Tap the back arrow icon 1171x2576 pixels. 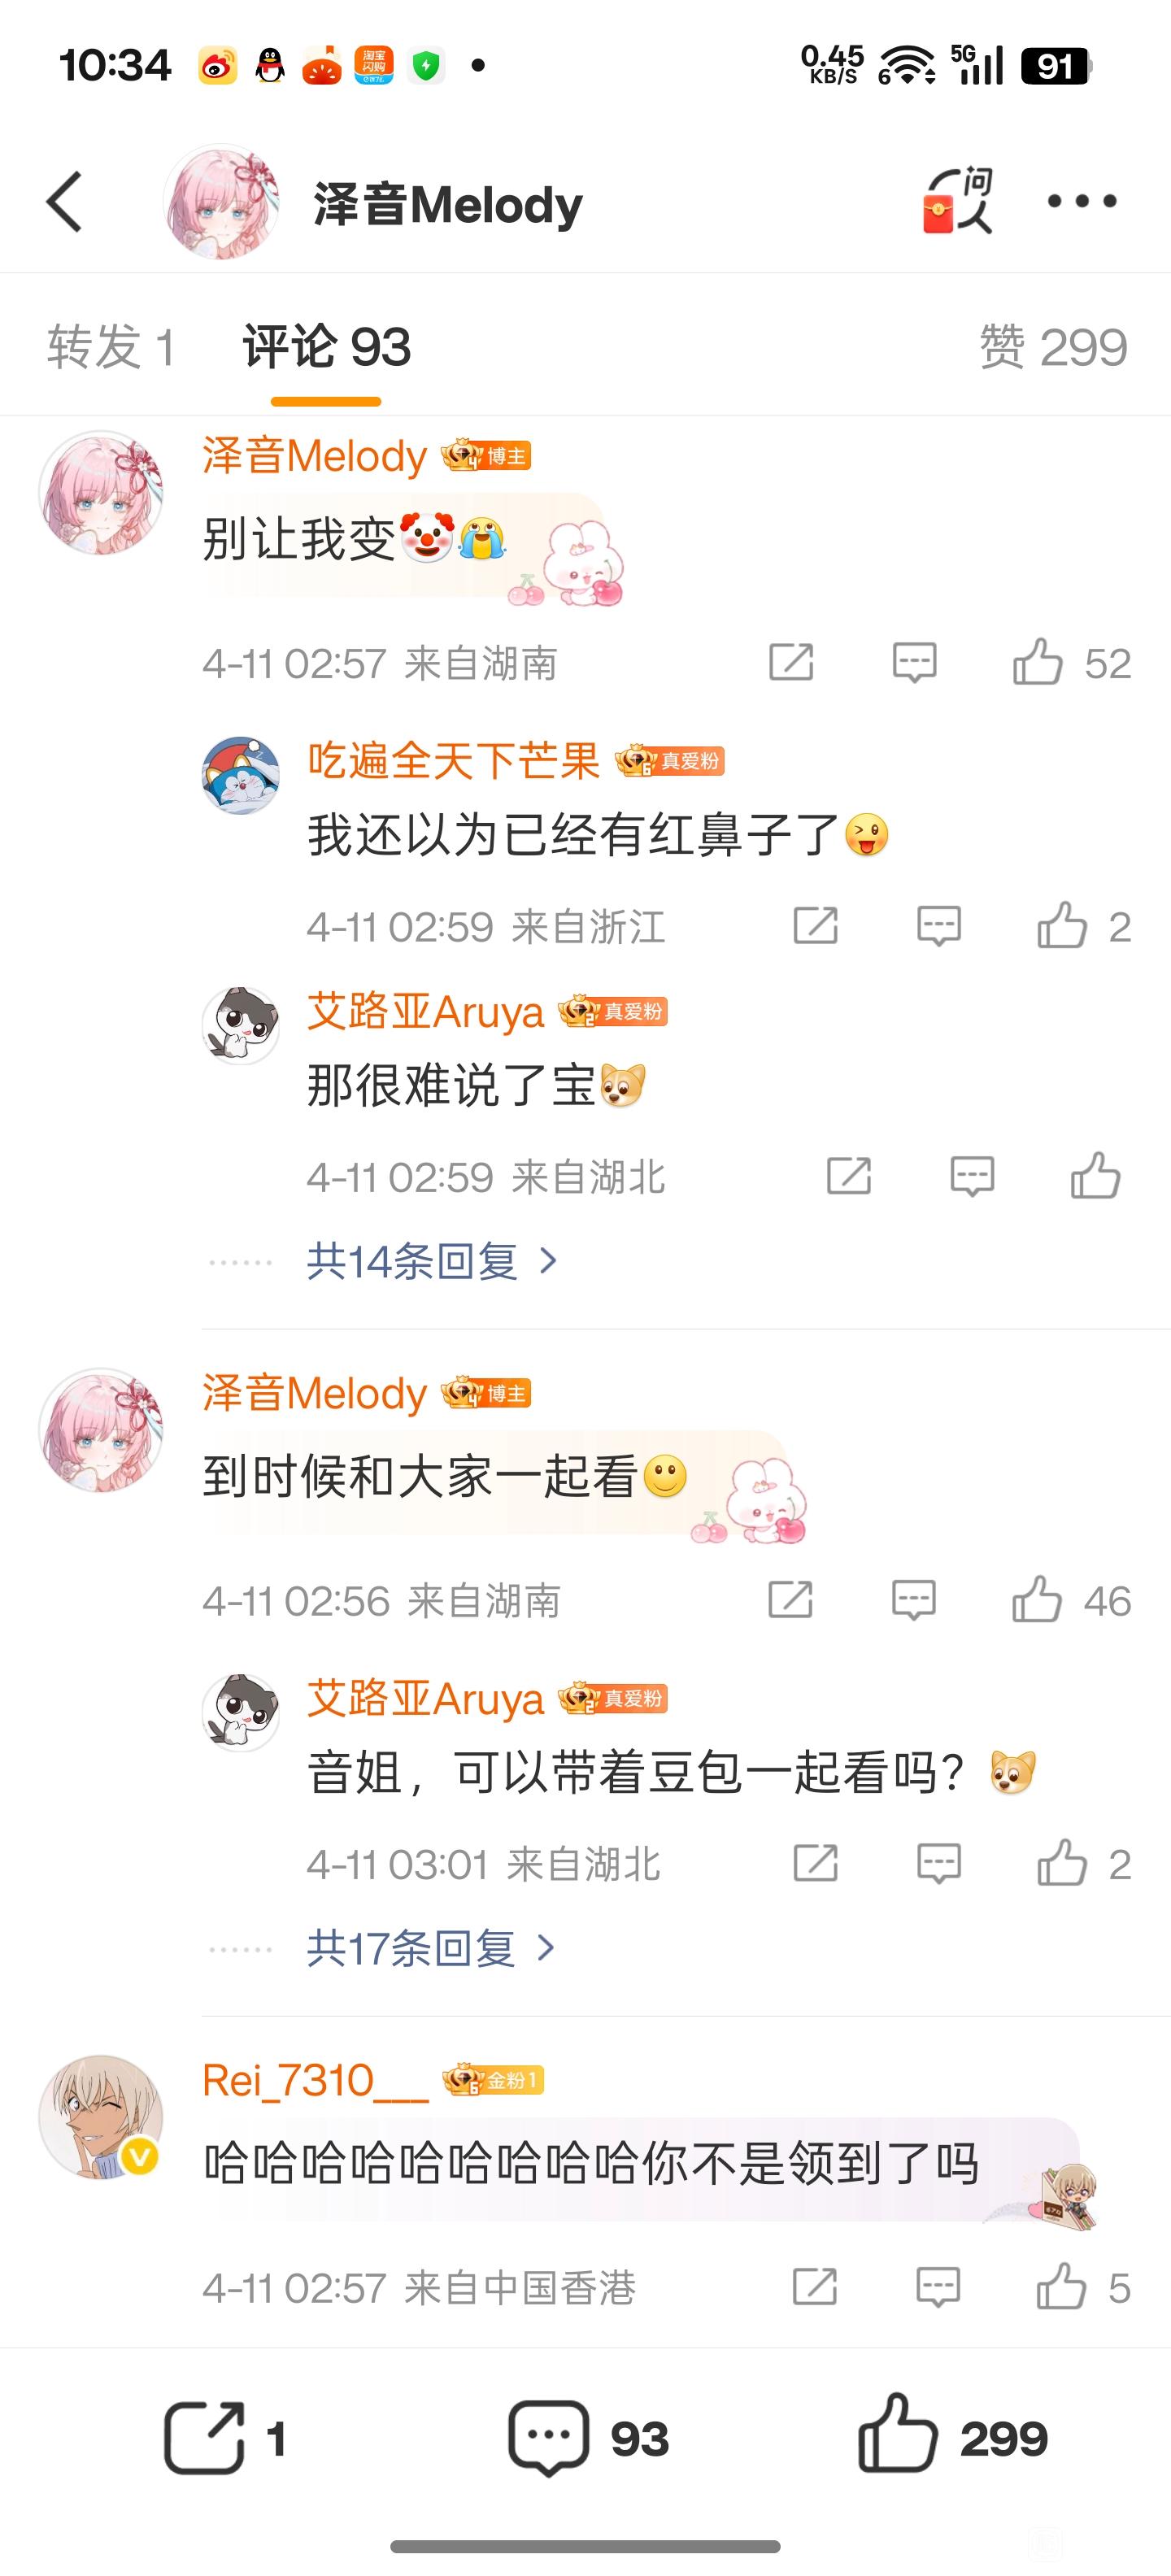click(x=65, y=201)
